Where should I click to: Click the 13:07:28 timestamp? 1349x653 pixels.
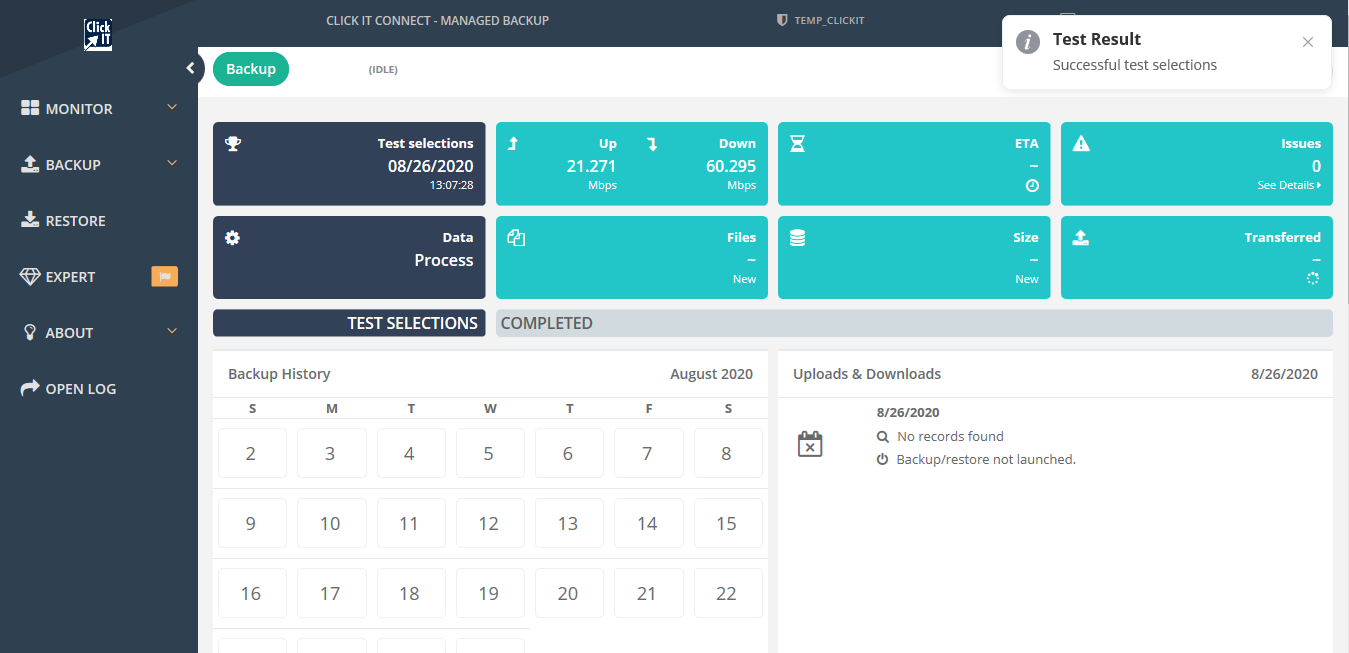(x=452, y=185)
